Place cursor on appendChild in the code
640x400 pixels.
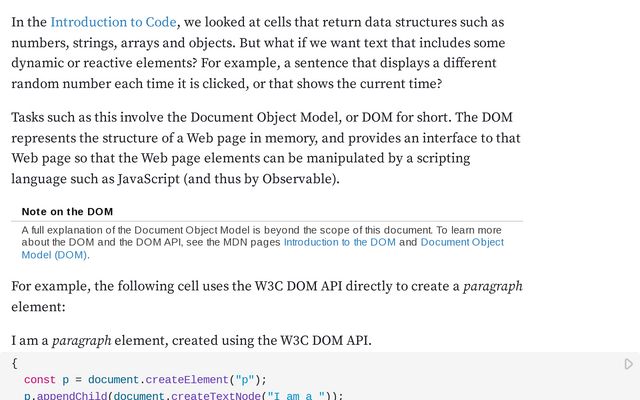[x=72, y=396]
